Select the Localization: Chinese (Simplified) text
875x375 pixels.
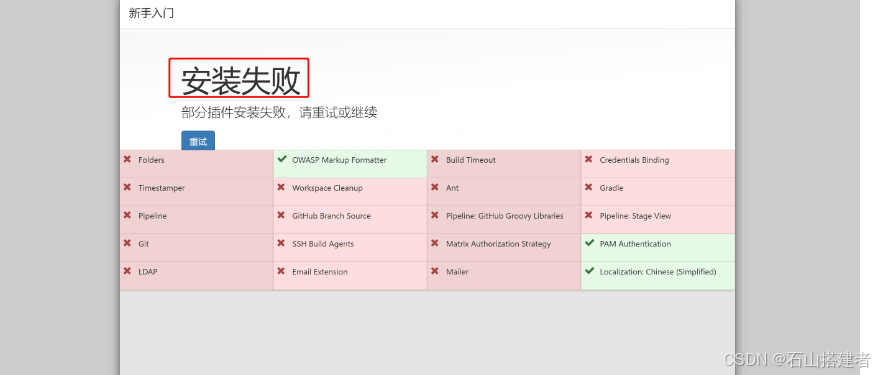click(658, 272)
